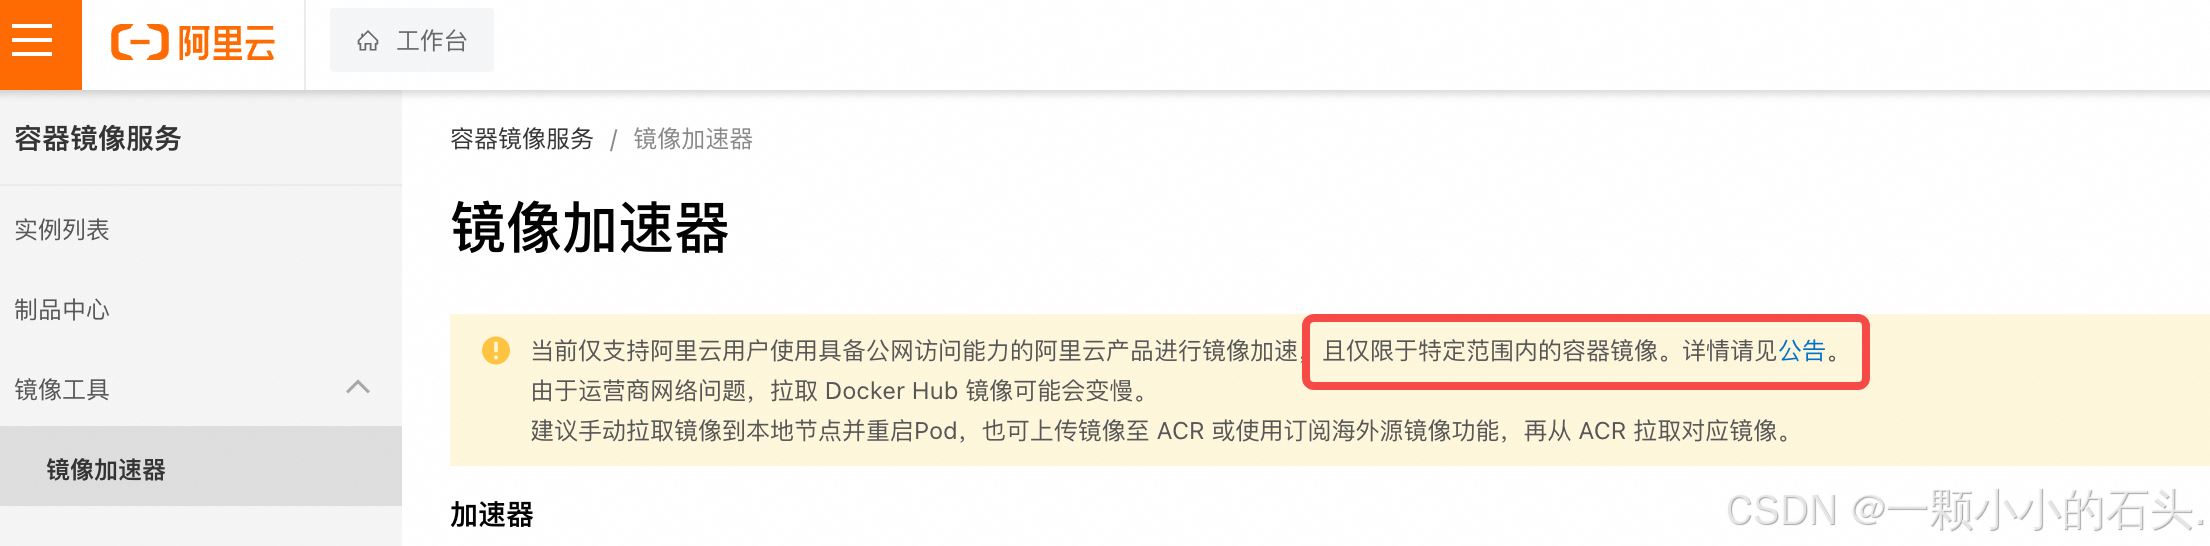This screenshot has width=2210, height=546.
Task: Click the Aliyun bracket logo icon
Action: (140, 43)
